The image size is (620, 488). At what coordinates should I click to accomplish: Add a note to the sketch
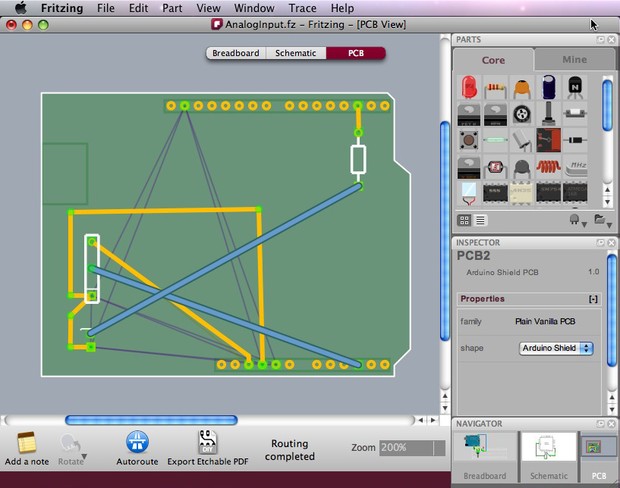click(x=27, y=442)
